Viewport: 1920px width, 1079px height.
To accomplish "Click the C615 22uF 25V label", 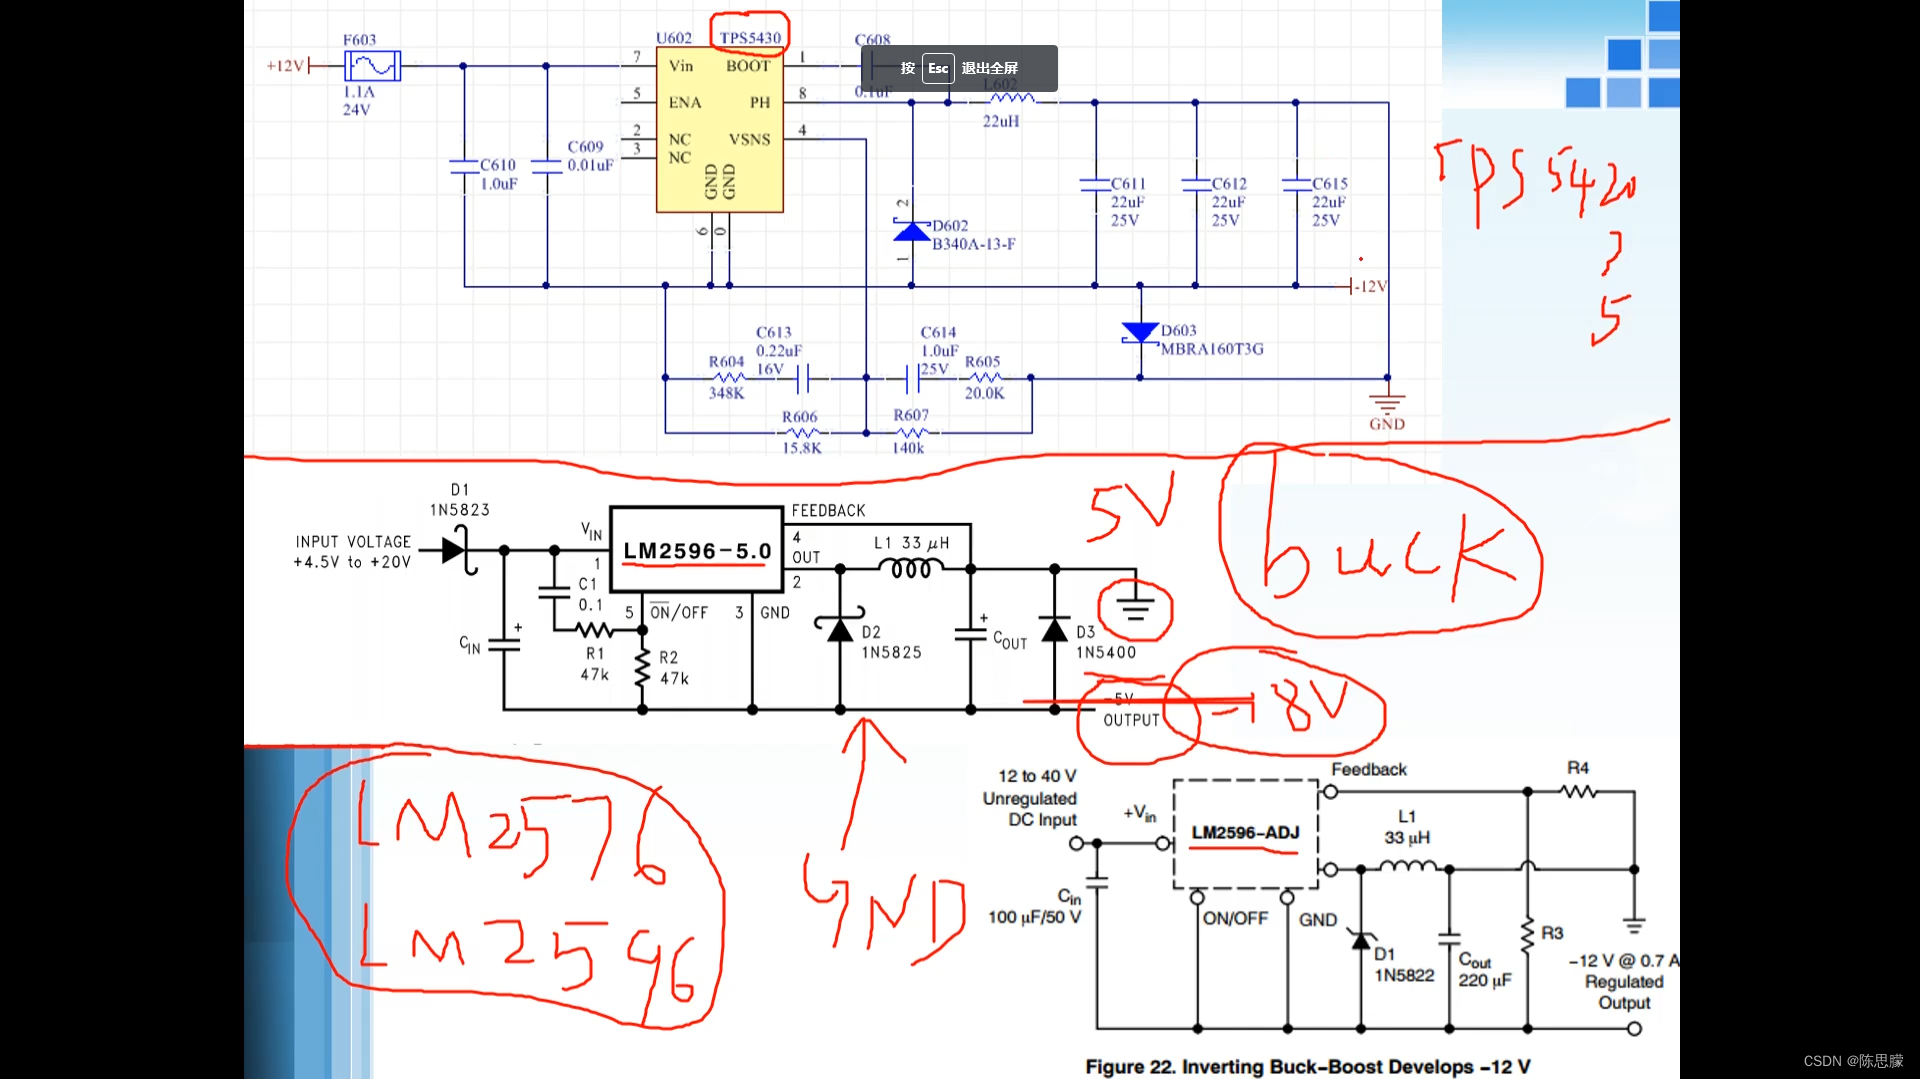I will tap(1330, 202).
